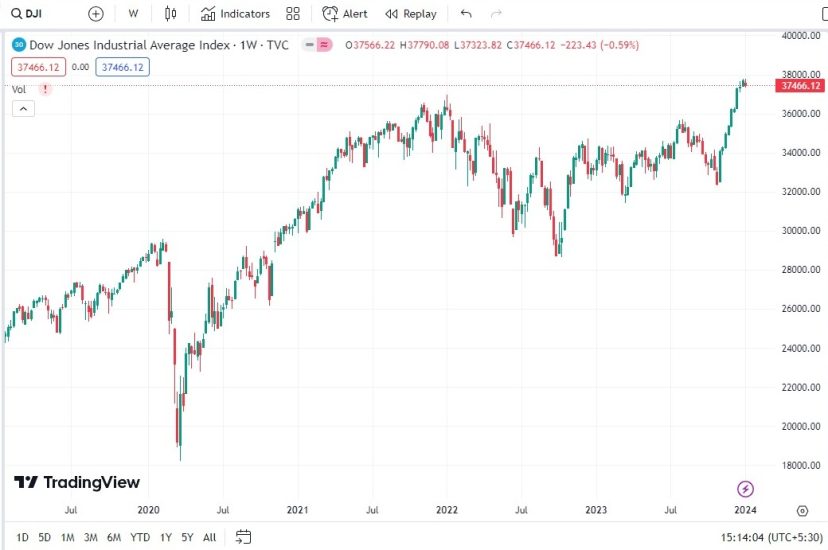Click the purple lightning event marker
The height and width of the screenshot is (550, 828).
pos(745,488)
